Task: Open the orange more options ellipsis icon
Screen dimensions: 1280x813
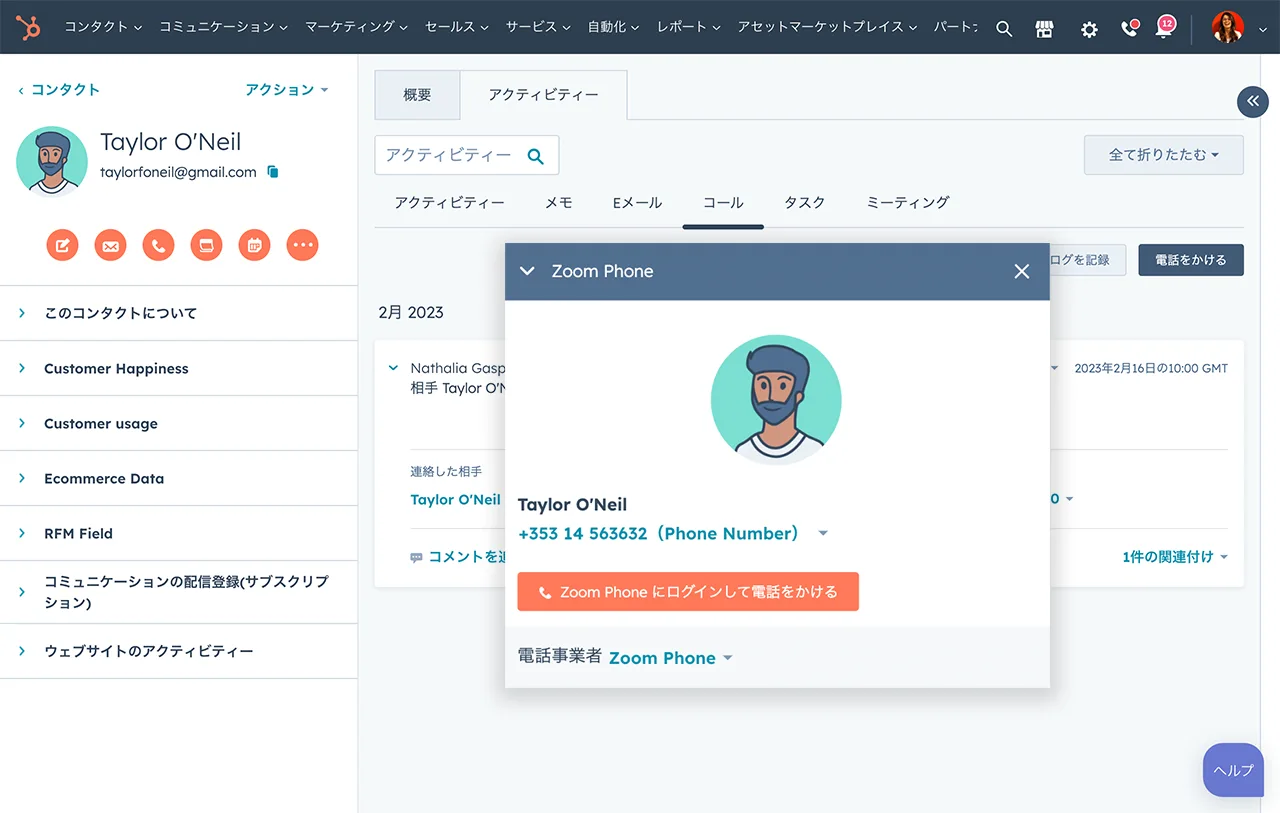Action: coord(302,245)
